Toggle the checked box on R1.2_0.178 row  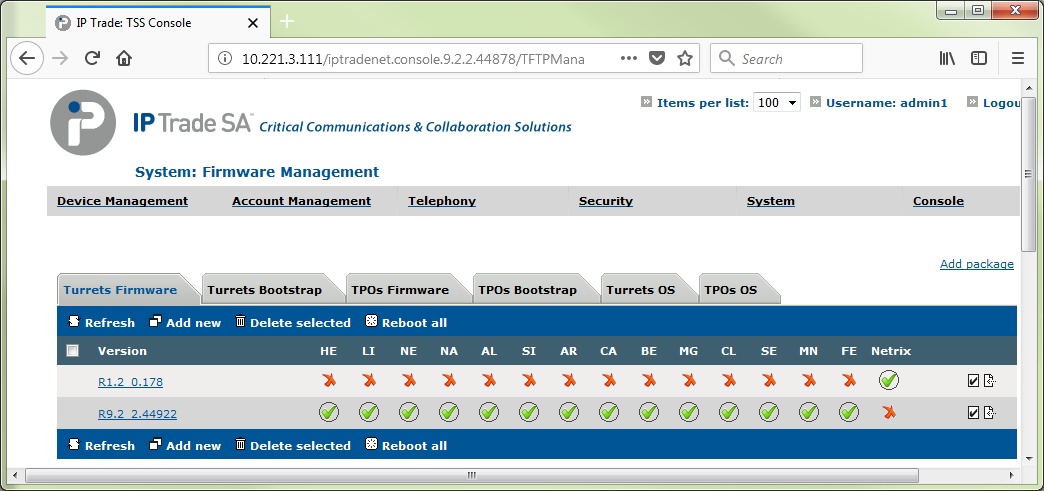(973, 380)
